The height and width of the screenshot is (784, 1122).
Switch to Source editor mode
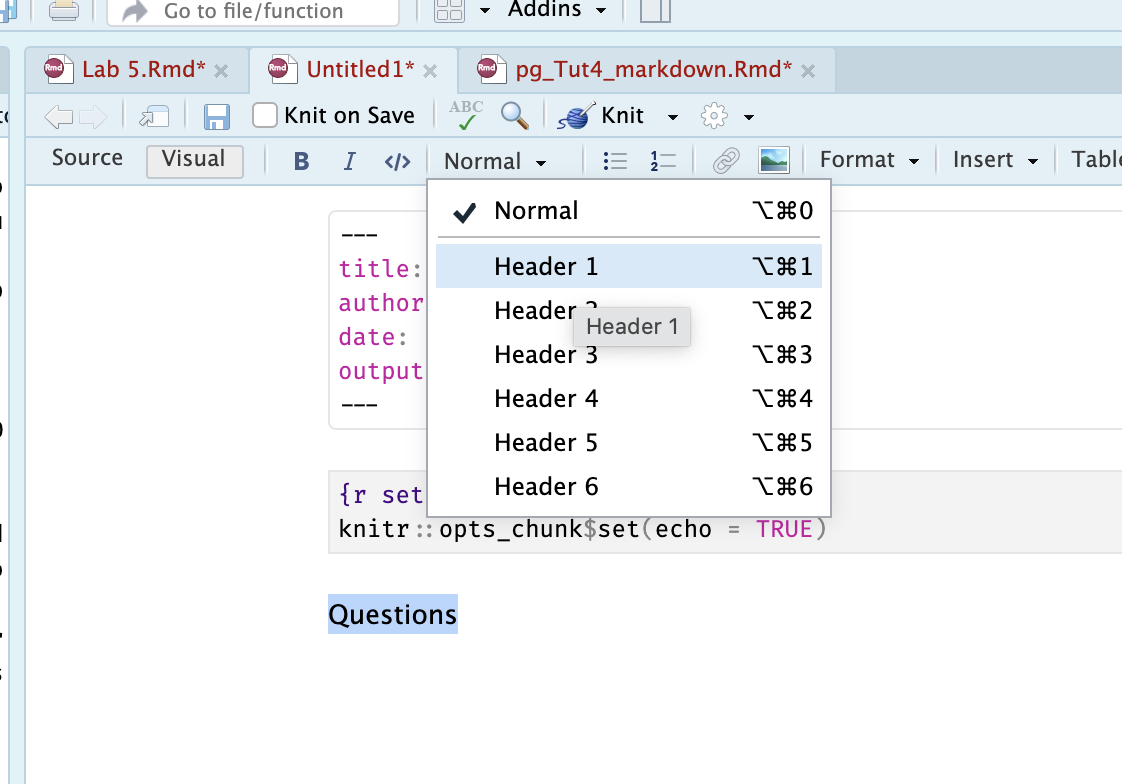point(87,158)
